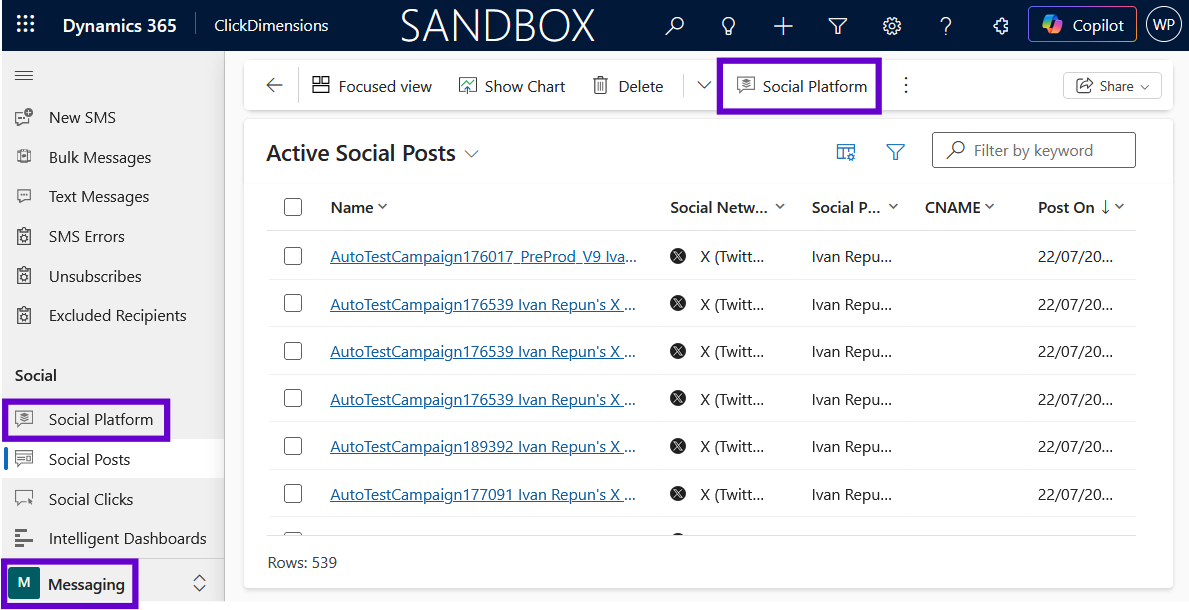This screenshot has height=610, width=1189.
Task: Open advanced find funnel icon in top bar
Action: click(837, 26)
